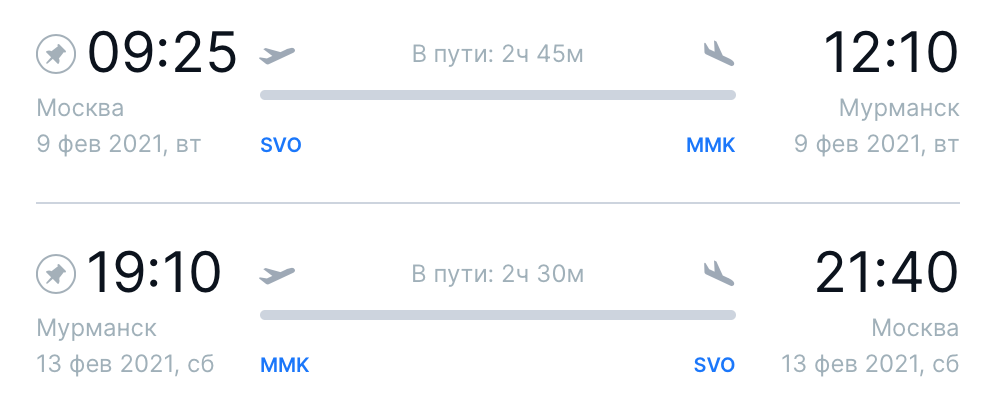Click takeoff plane icon on return flight
This screenshot has width=994, height=416.
pos(277,275)
